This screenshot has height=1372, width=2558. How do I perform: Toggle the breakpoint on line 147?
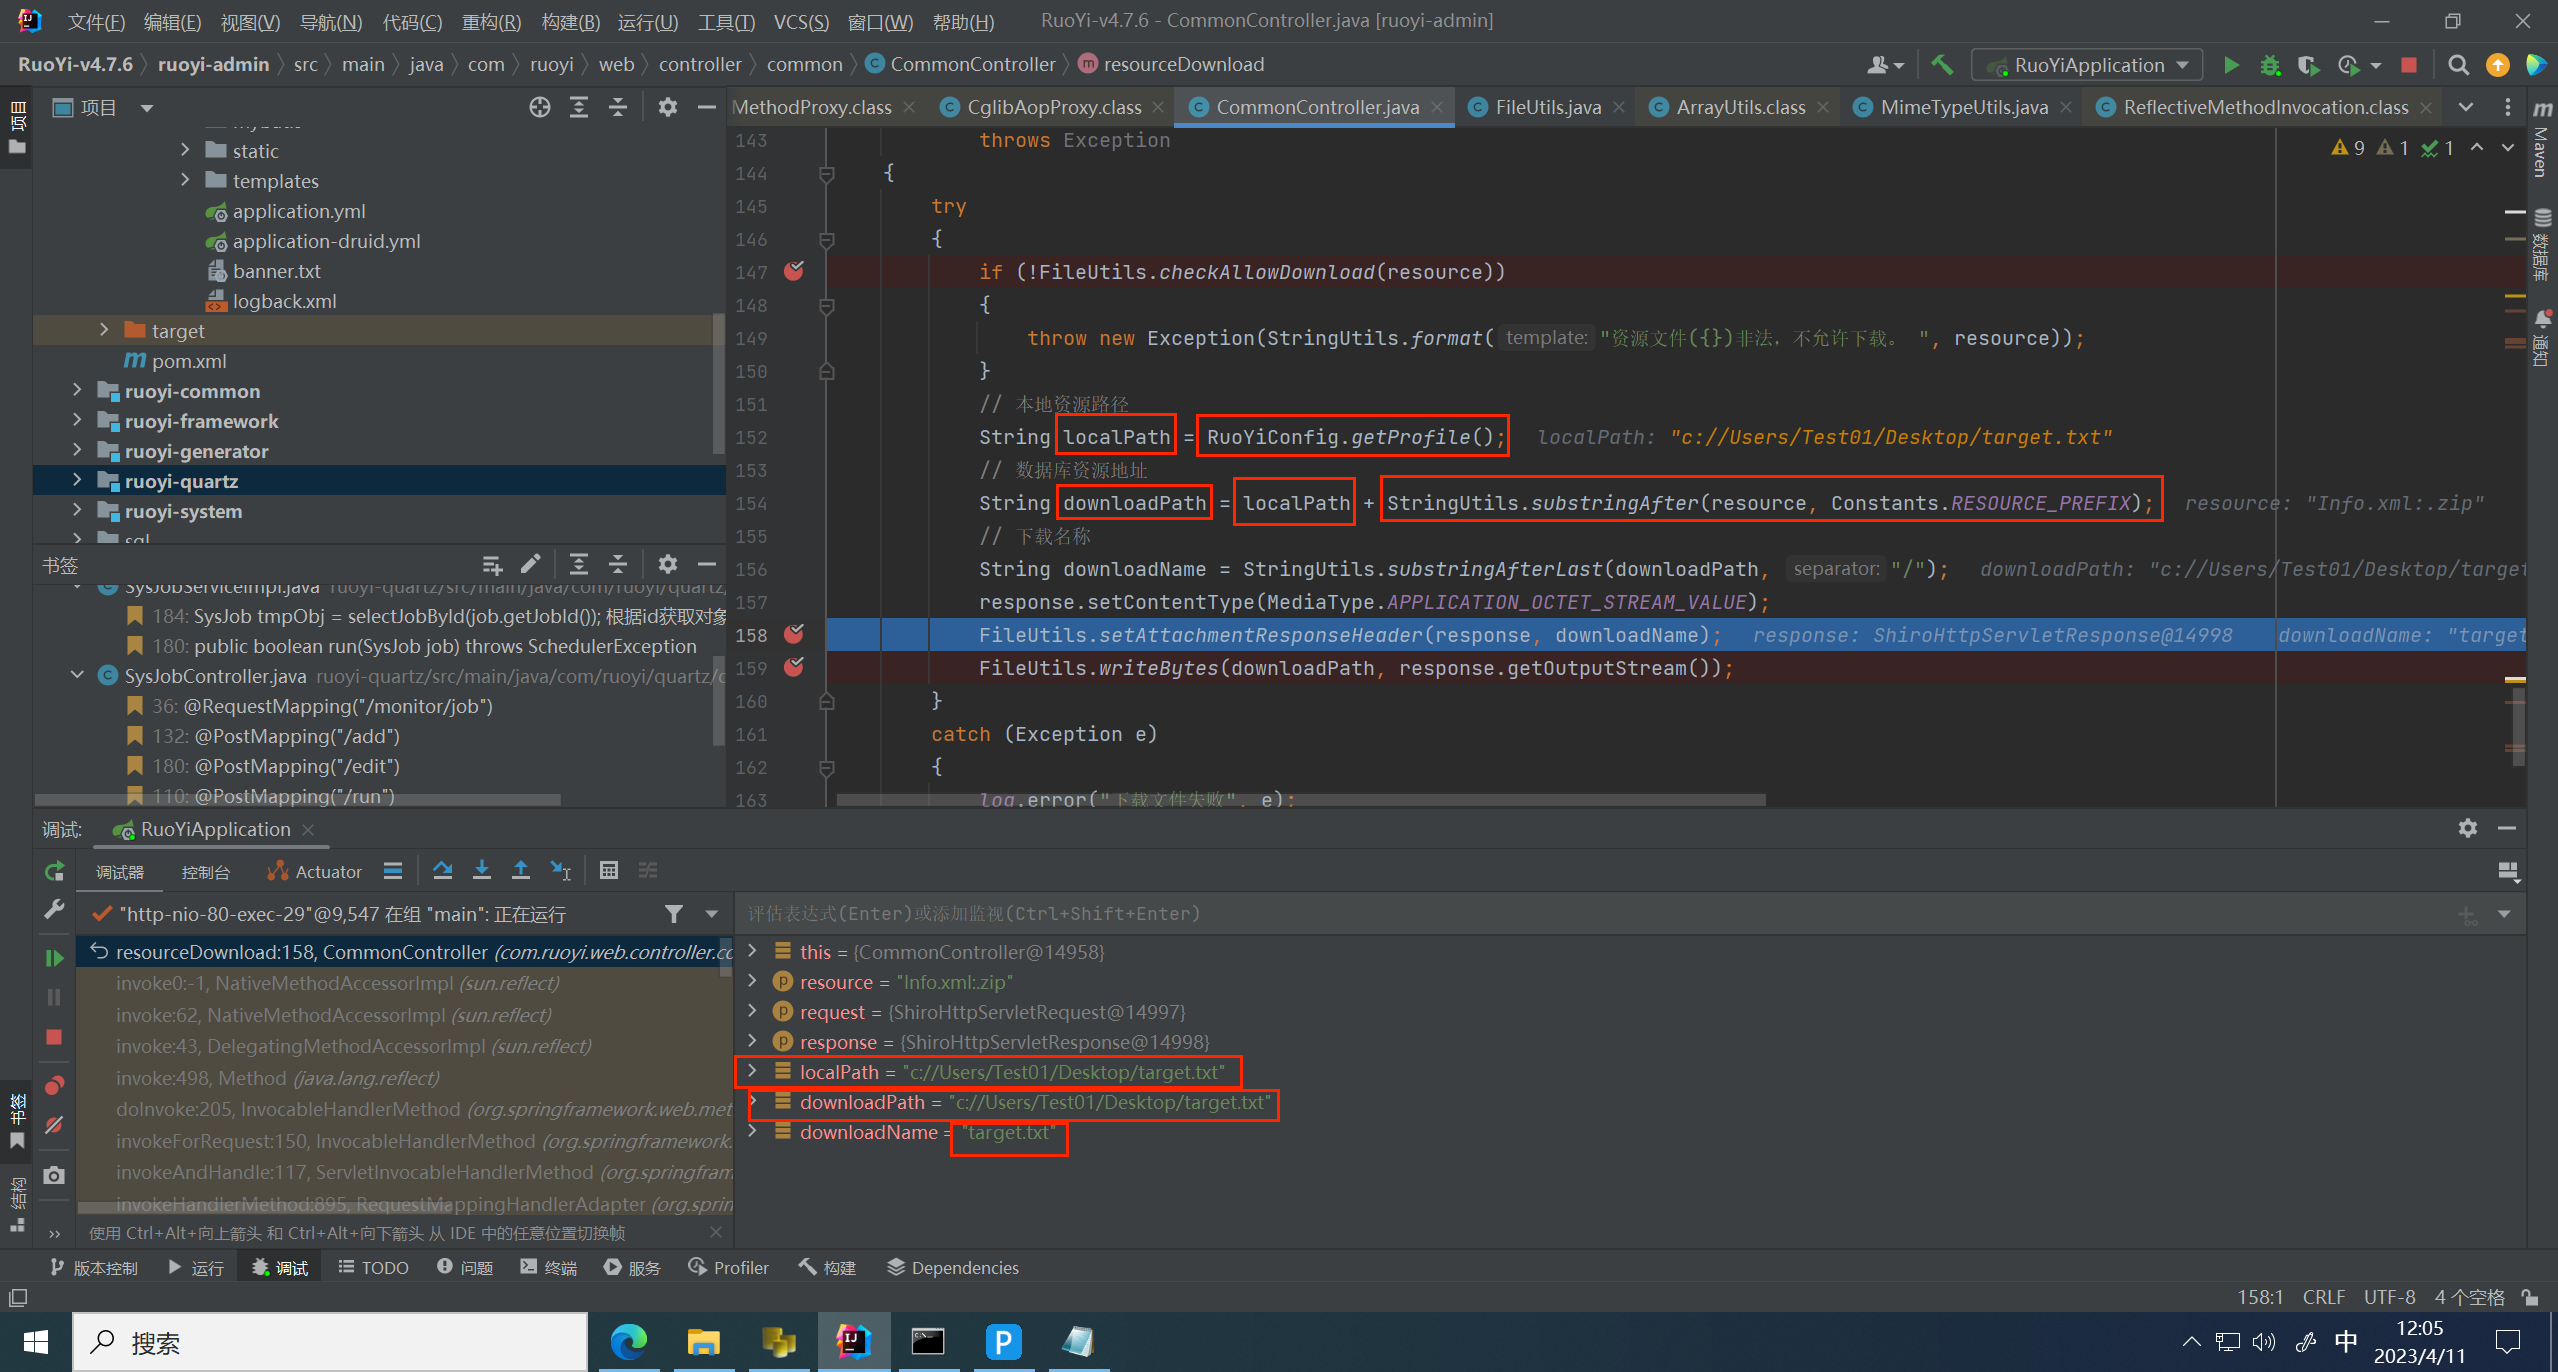coord(794,272)
